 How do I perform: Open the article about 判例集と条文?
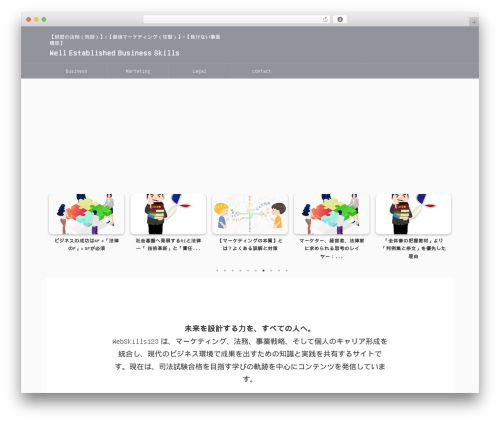pos(413,248)
